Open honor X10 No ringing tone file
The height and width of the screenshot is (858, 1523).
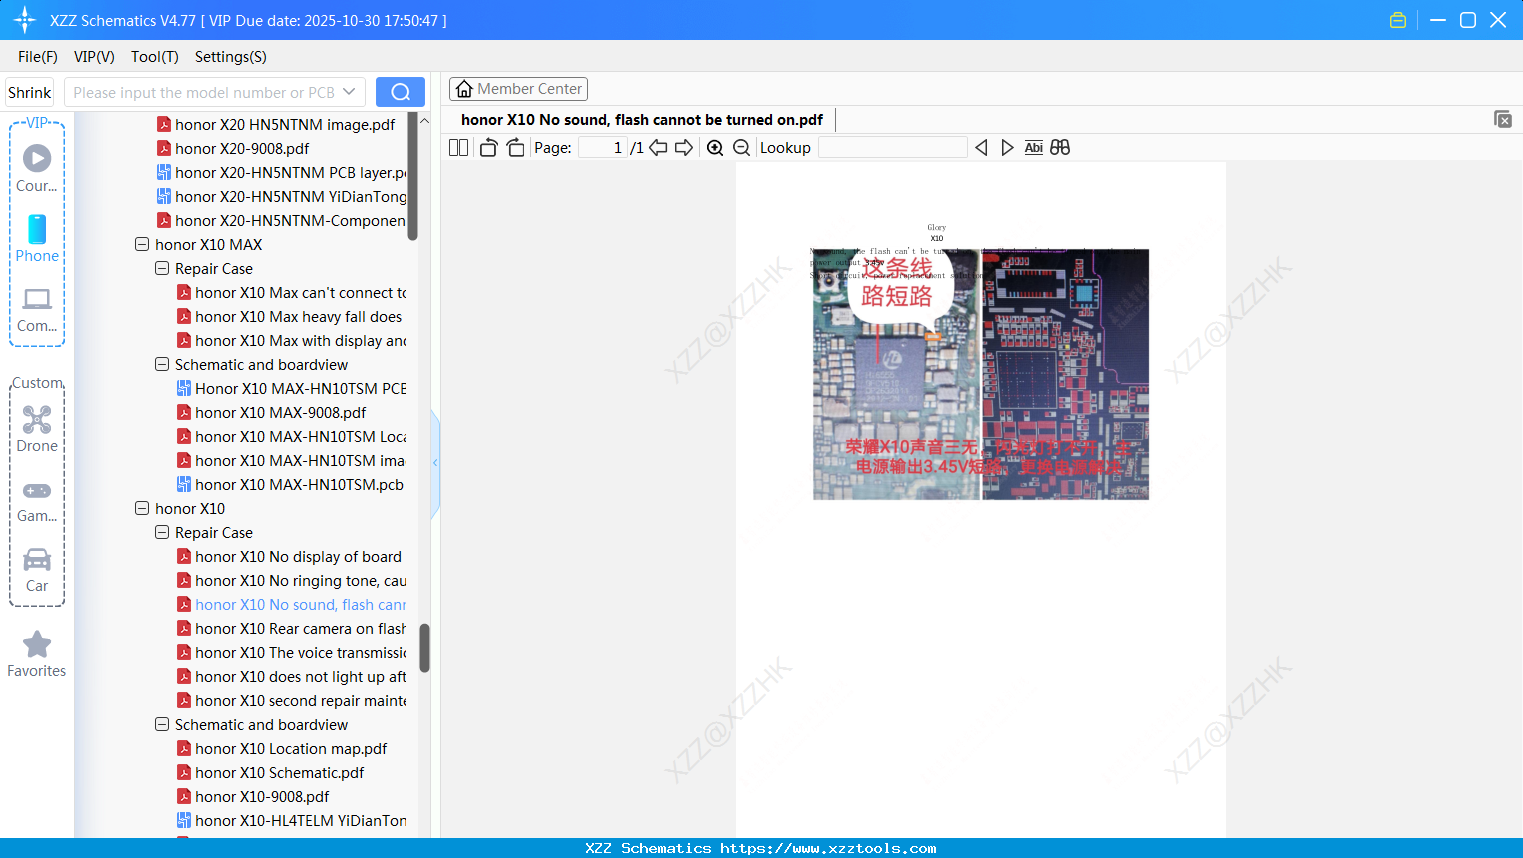(300, 580)
